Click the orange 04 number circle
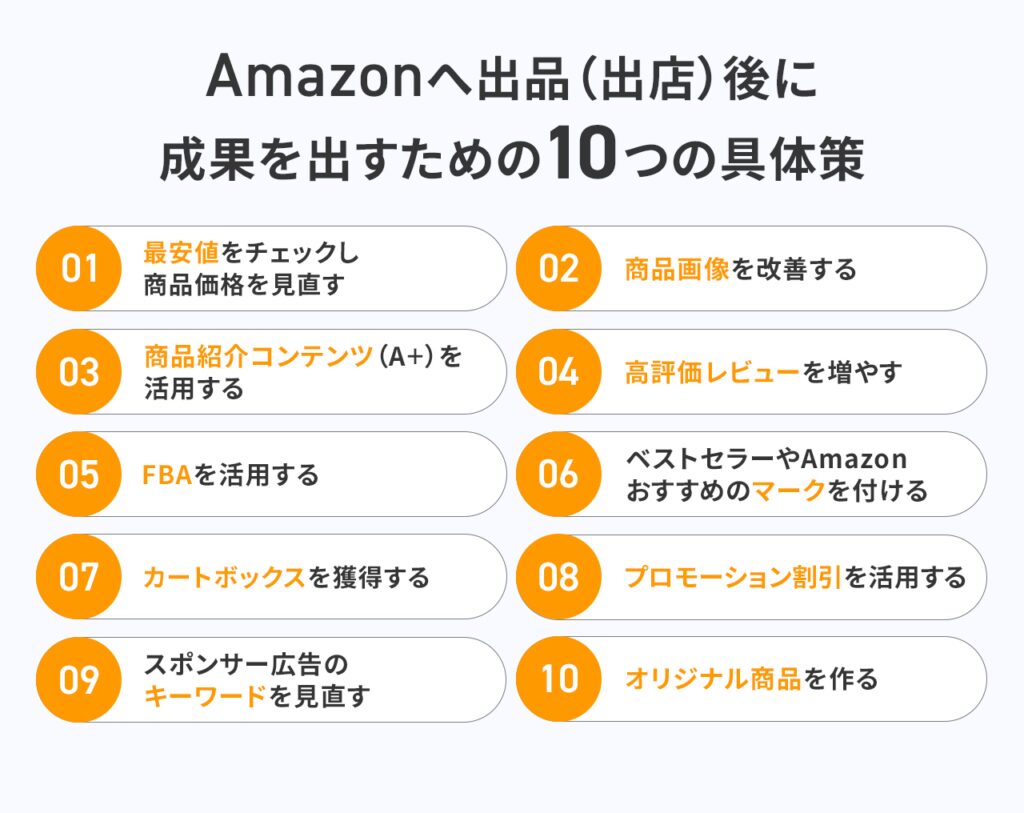This screenshot has height=813, width=1024. click(558, 372)
